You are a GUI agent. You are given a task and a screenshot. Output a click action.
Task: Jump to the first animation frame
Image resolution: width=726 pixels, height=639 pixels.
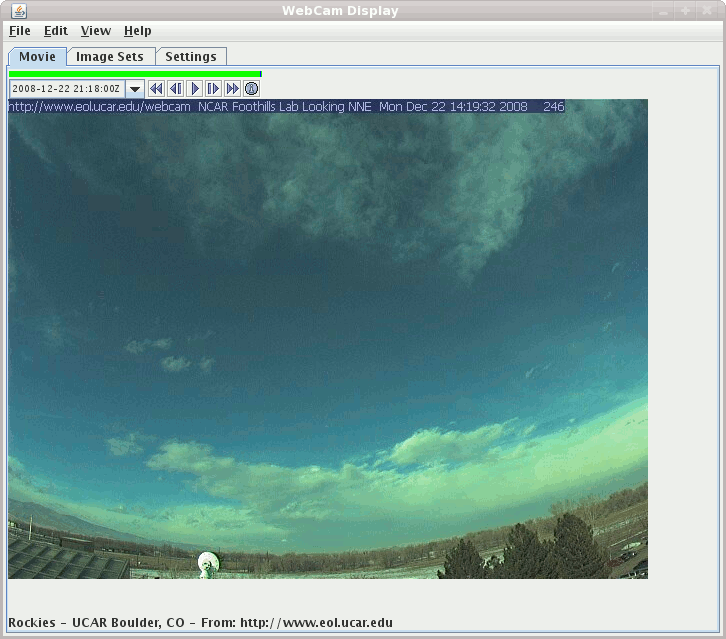(156, 89)
